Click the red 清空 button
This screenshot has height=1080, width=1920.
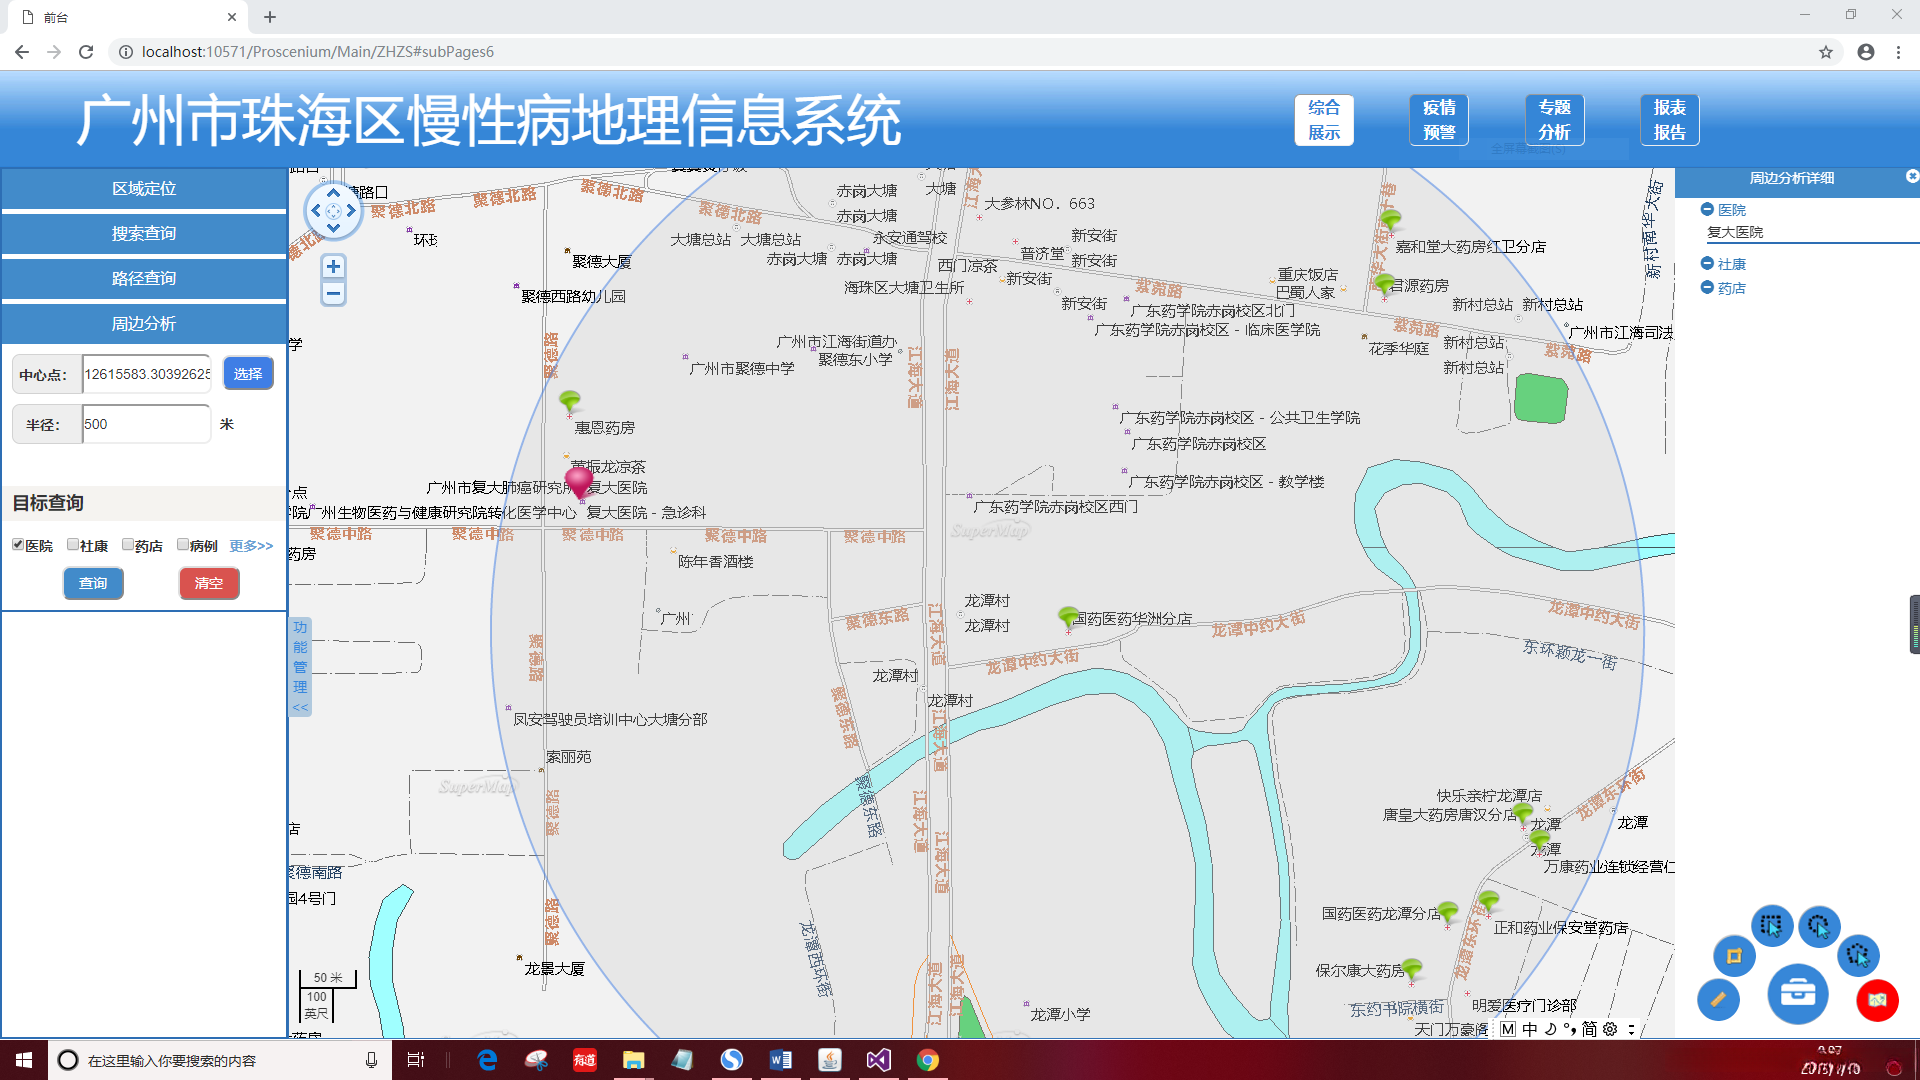click(x=209, y=583)
